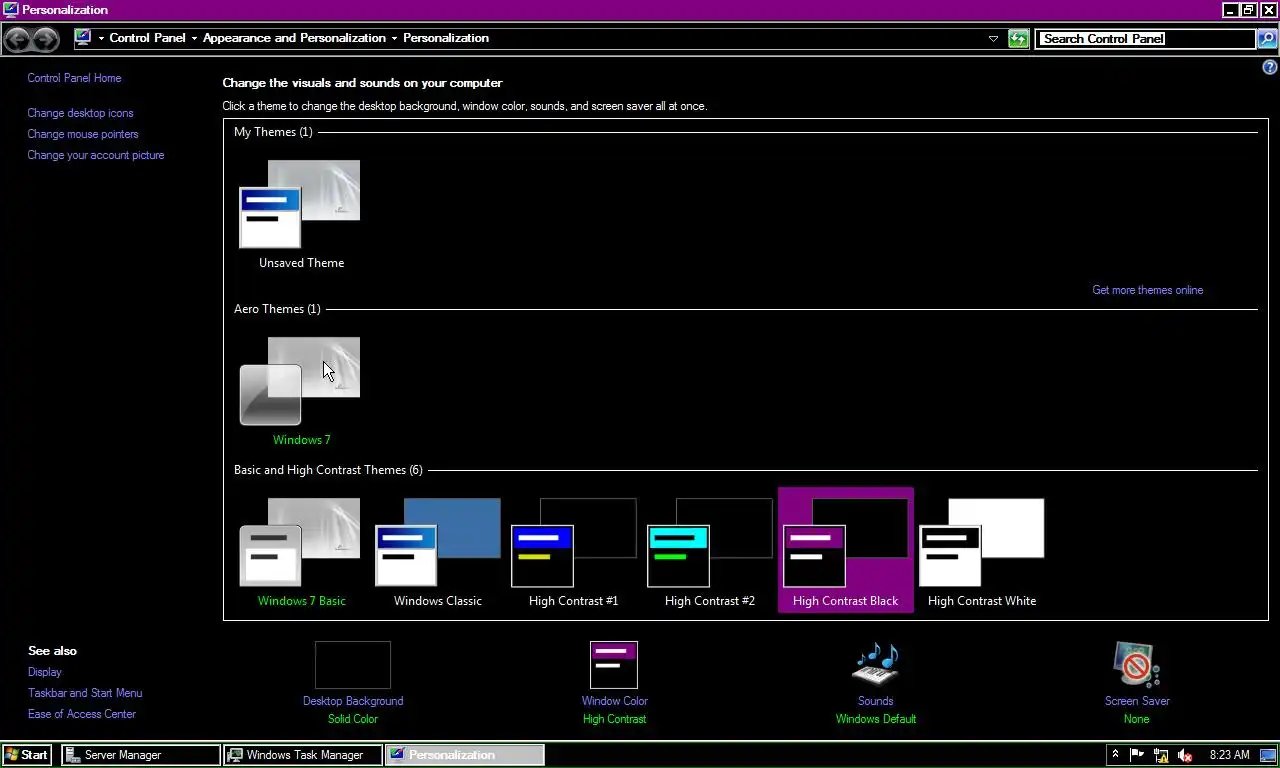Click the Control Panel icon in address bar
This screenshot has width=1280, height=768.
pyautogui.click(x=83, y=38)
